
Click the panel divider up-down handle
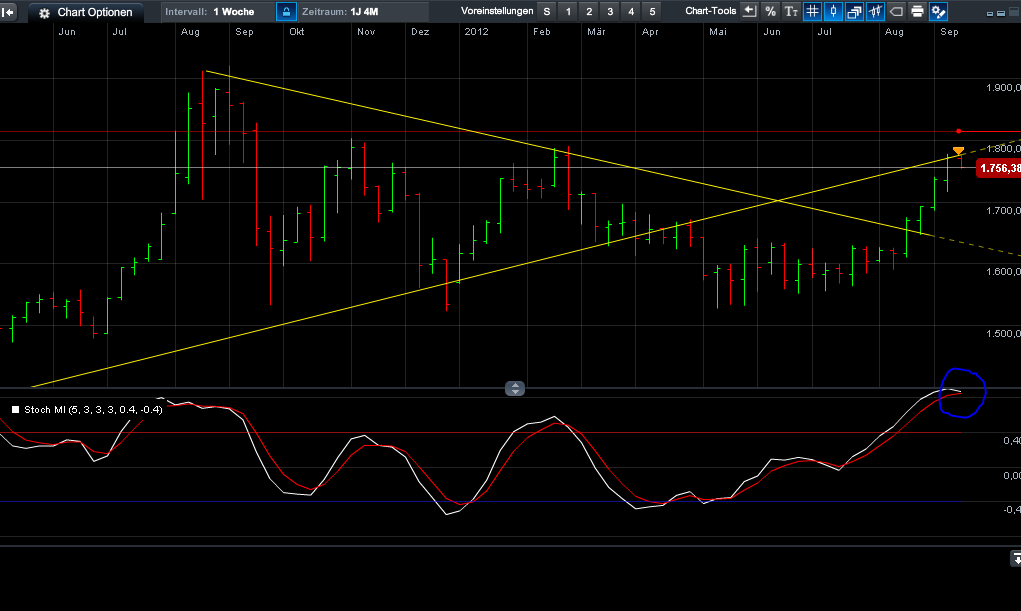click(515, 389)
